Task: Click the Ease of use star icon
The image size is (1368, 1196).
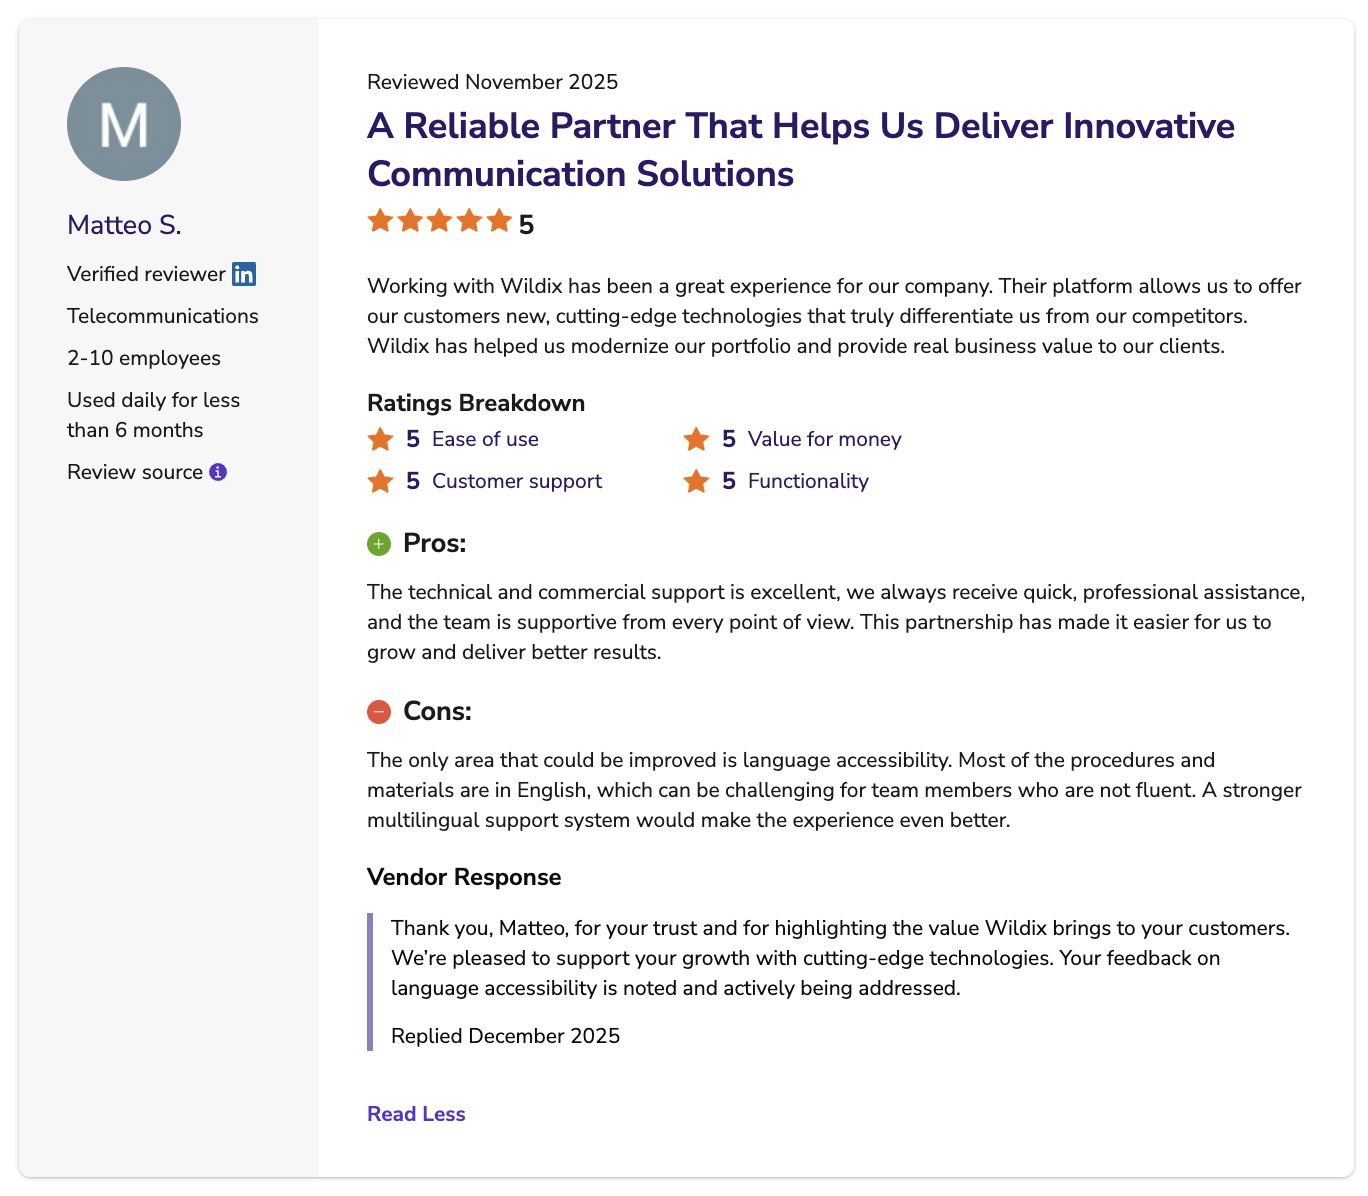Action: coord(380,439)
